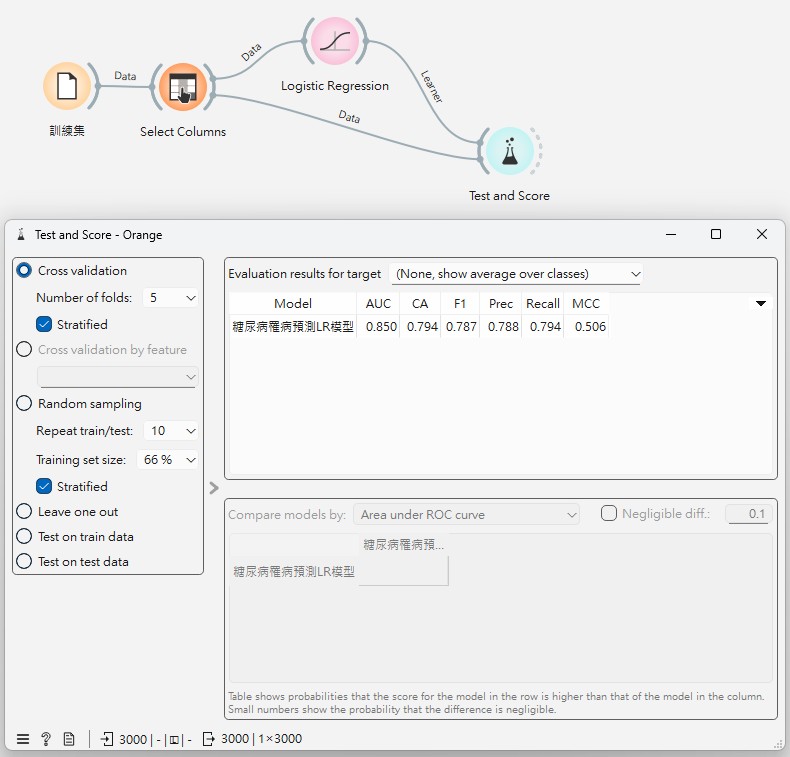Click the 訓練集 file widget node
The height and width of the screenshot is (757, 790).
tap(67, 87)
